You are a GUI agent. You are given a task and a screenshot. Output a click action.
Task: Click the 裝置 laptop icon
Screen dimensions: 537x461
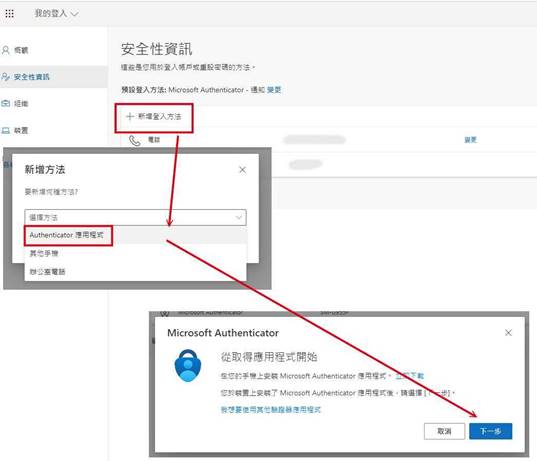click(5, 130)
